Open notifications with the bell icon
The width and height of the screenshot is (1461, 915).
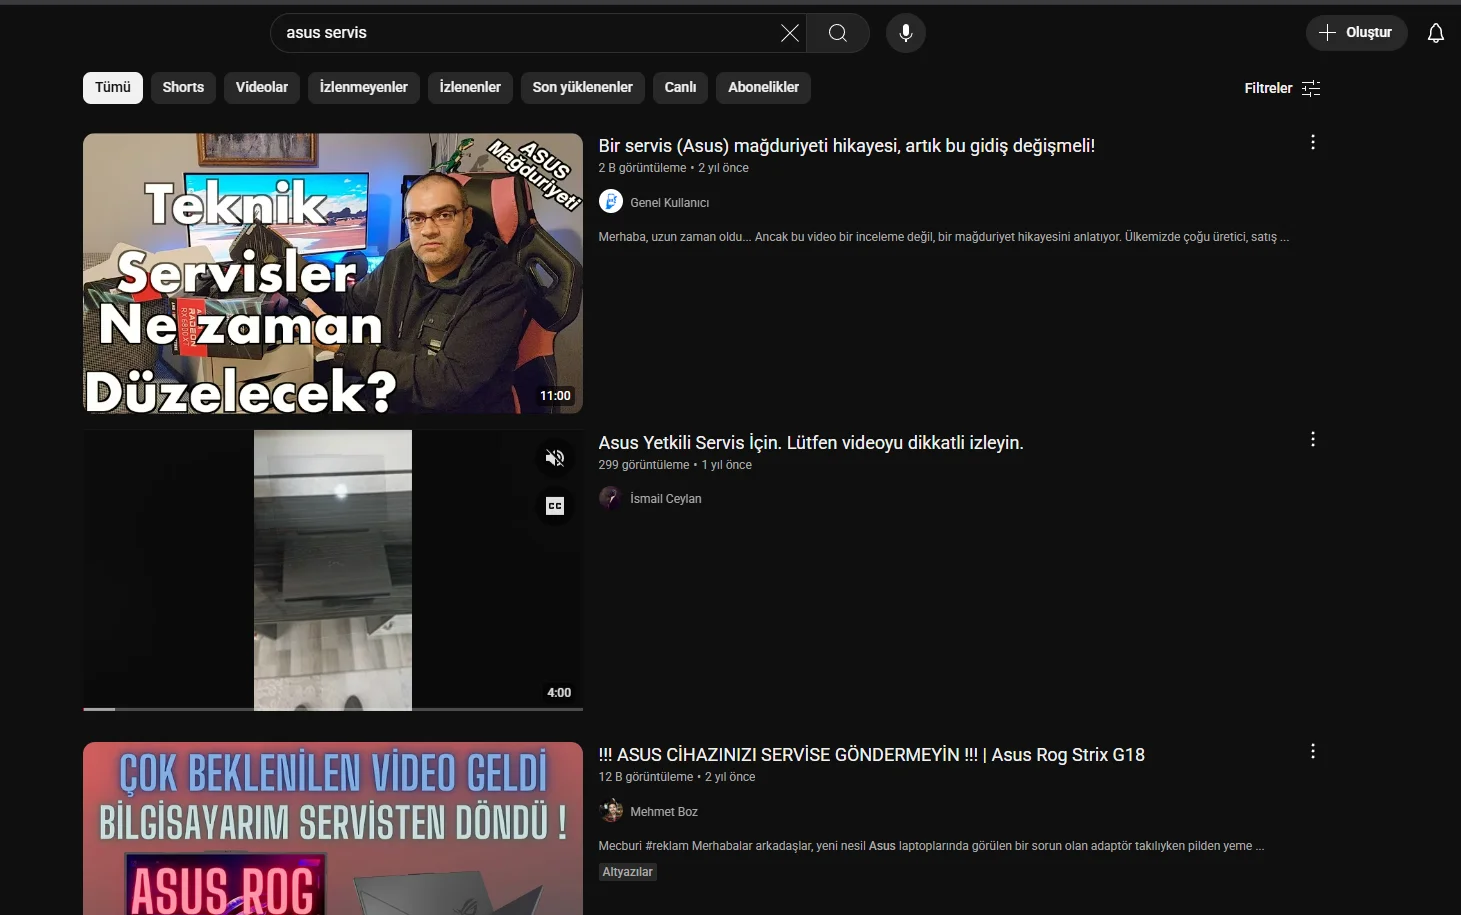1436,33
